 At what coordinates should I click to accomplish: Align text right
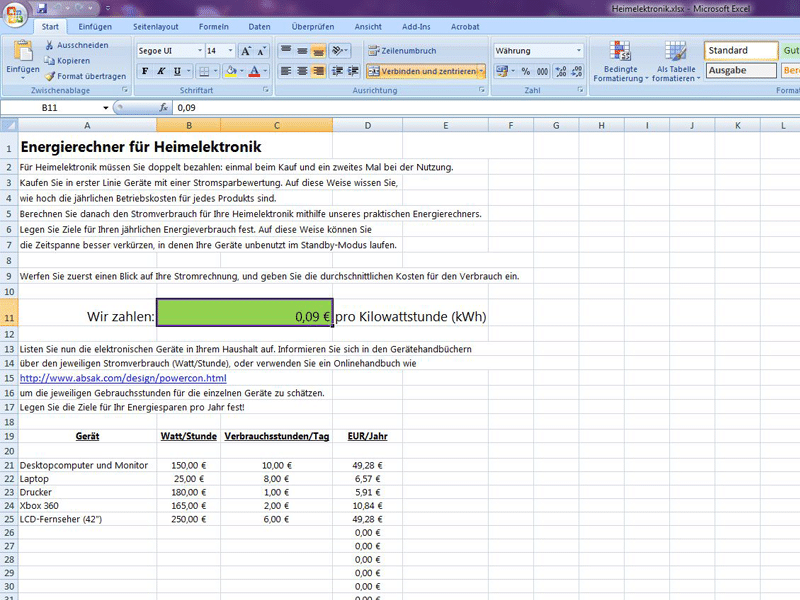(318, 71)
